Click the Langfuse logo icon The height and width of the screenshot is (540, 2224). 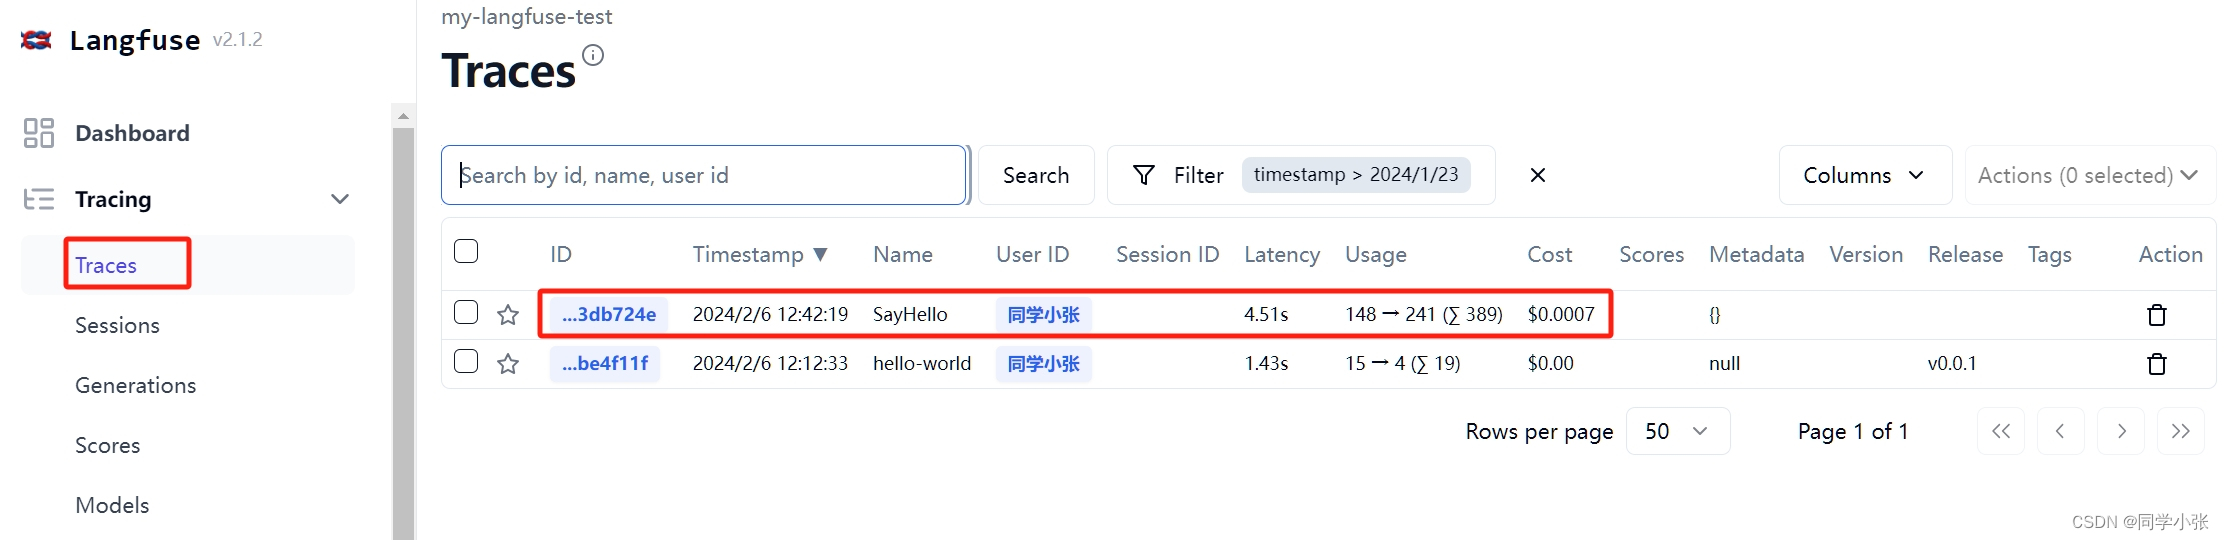[36, 40]
